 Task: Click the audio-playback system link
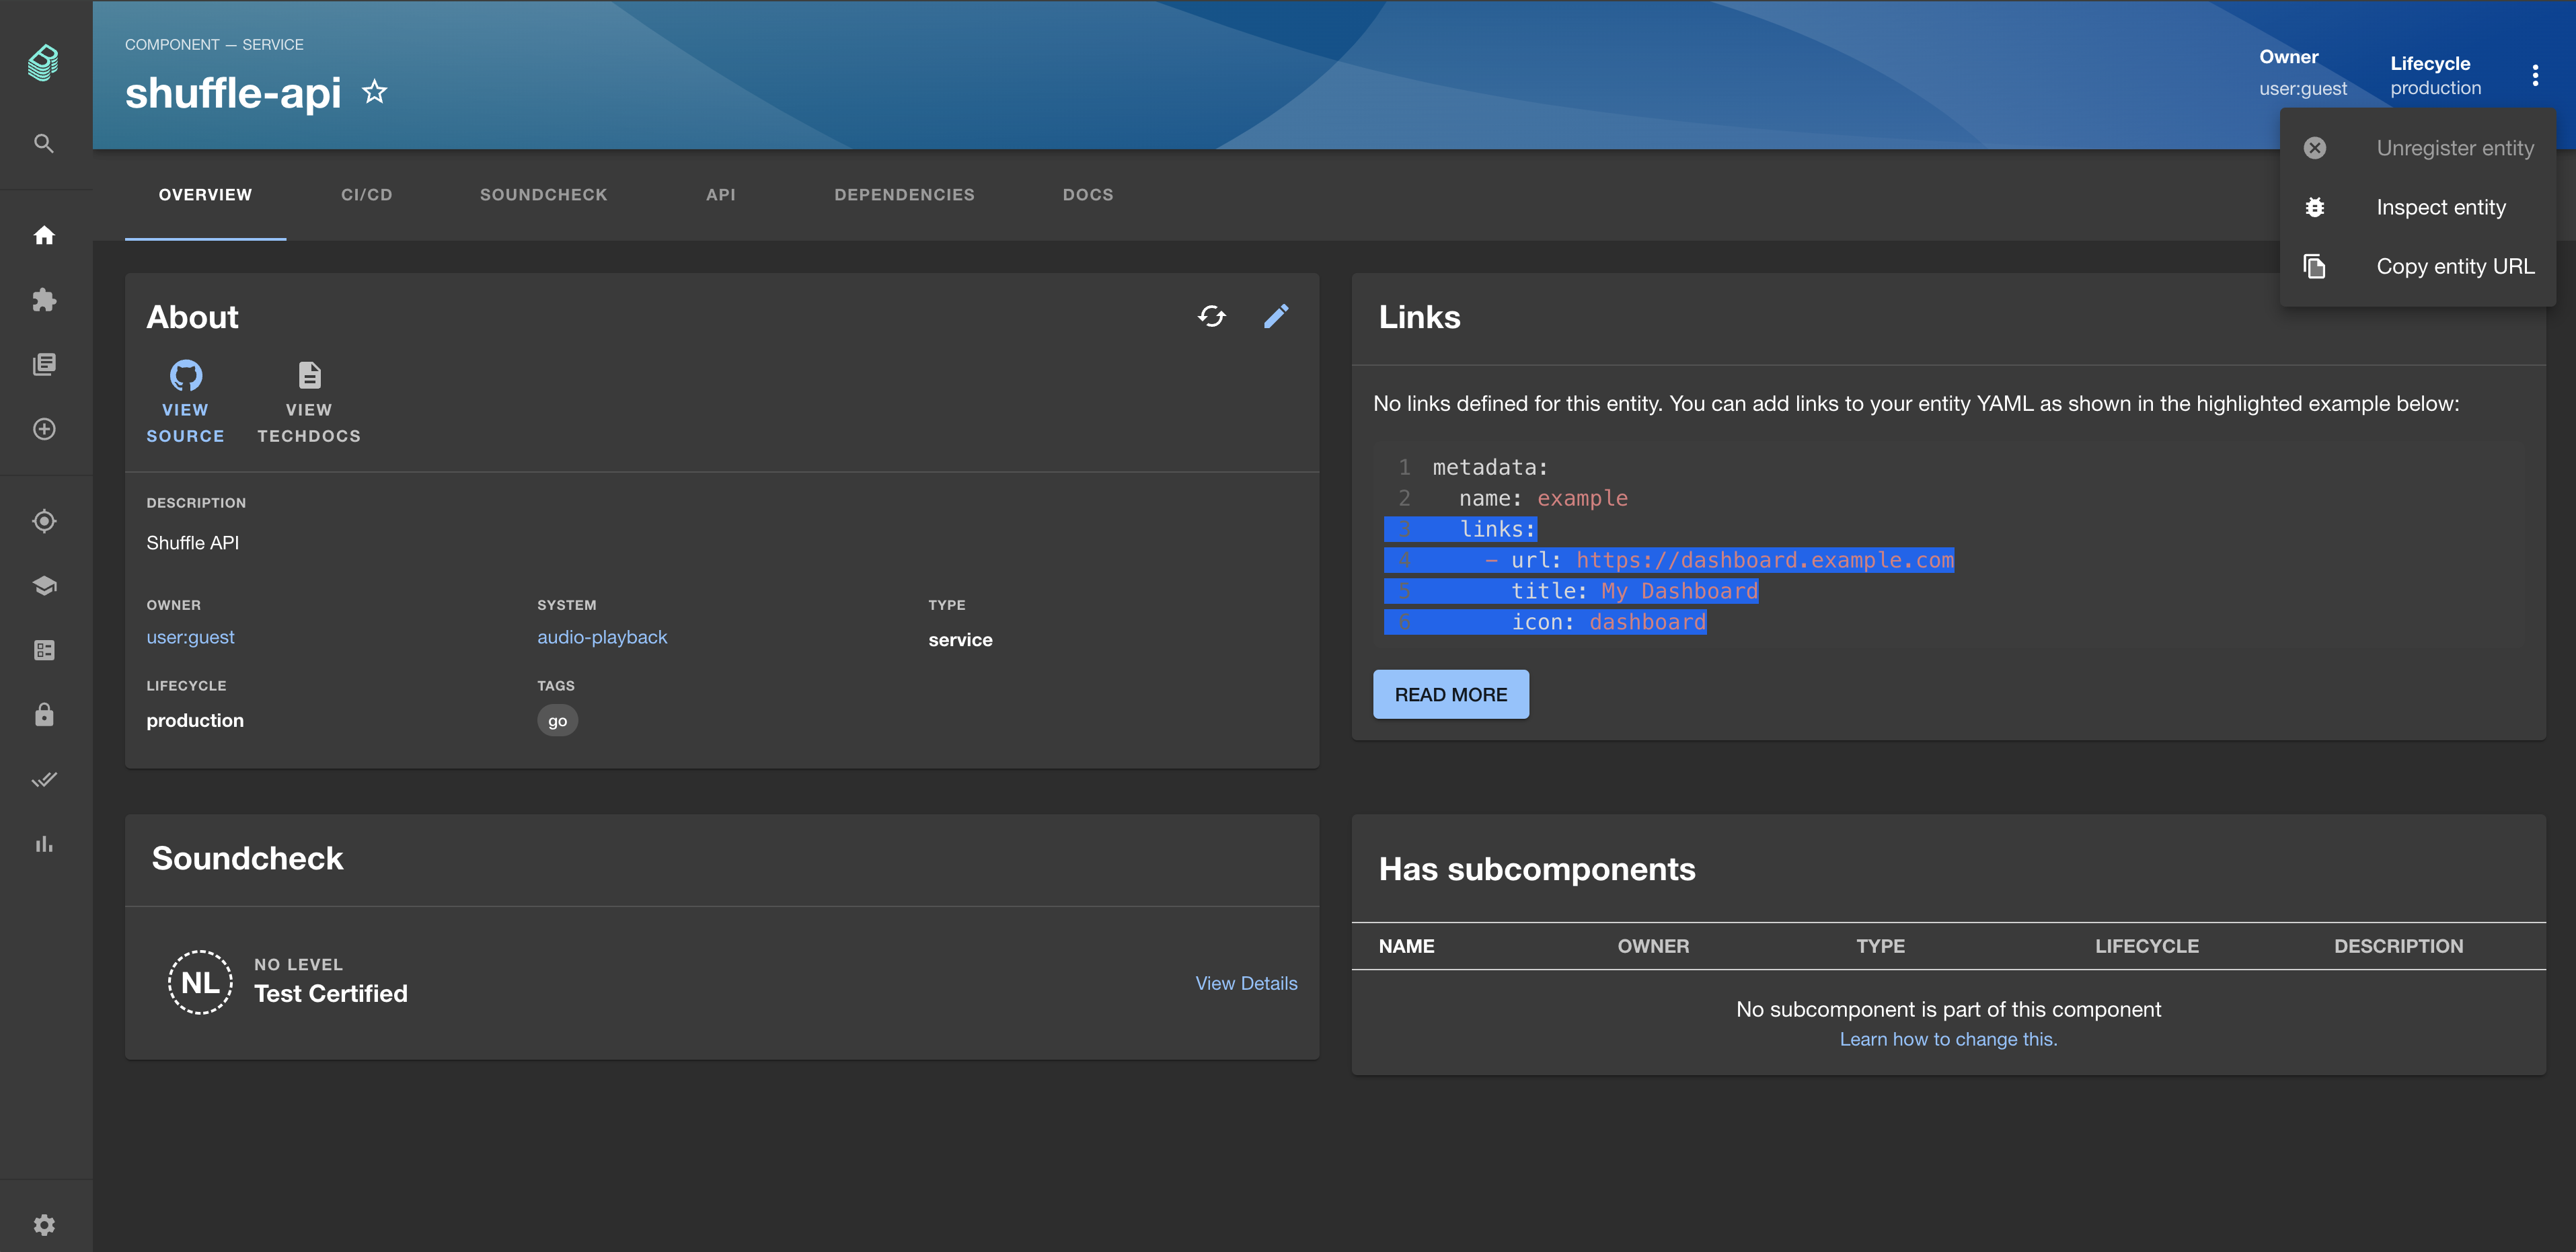pyautogui.click(x=601, y=637)
